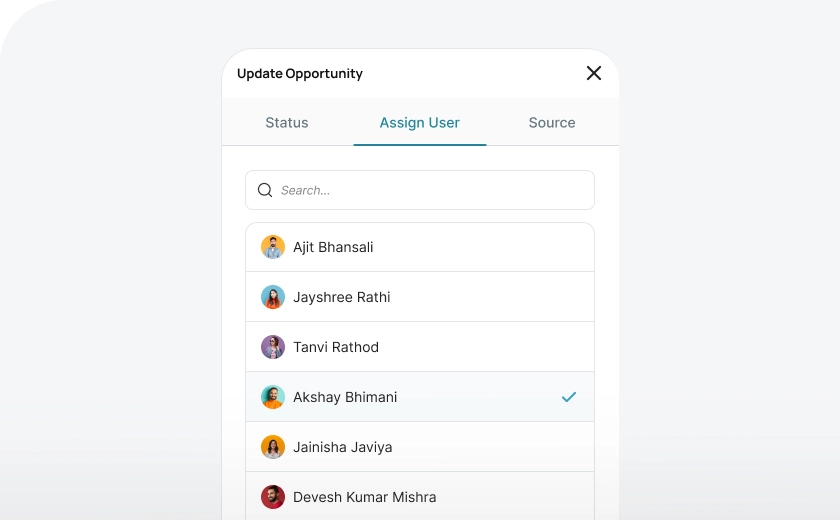Screen dimensions: 840x520
Task: Assign opportunity to Ajit Bhansali
Action: click(334, 247)
